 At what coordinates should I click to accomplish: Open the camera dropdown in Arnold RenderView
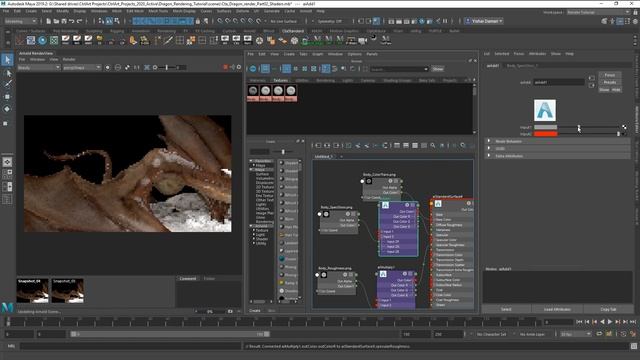point(82,67)
